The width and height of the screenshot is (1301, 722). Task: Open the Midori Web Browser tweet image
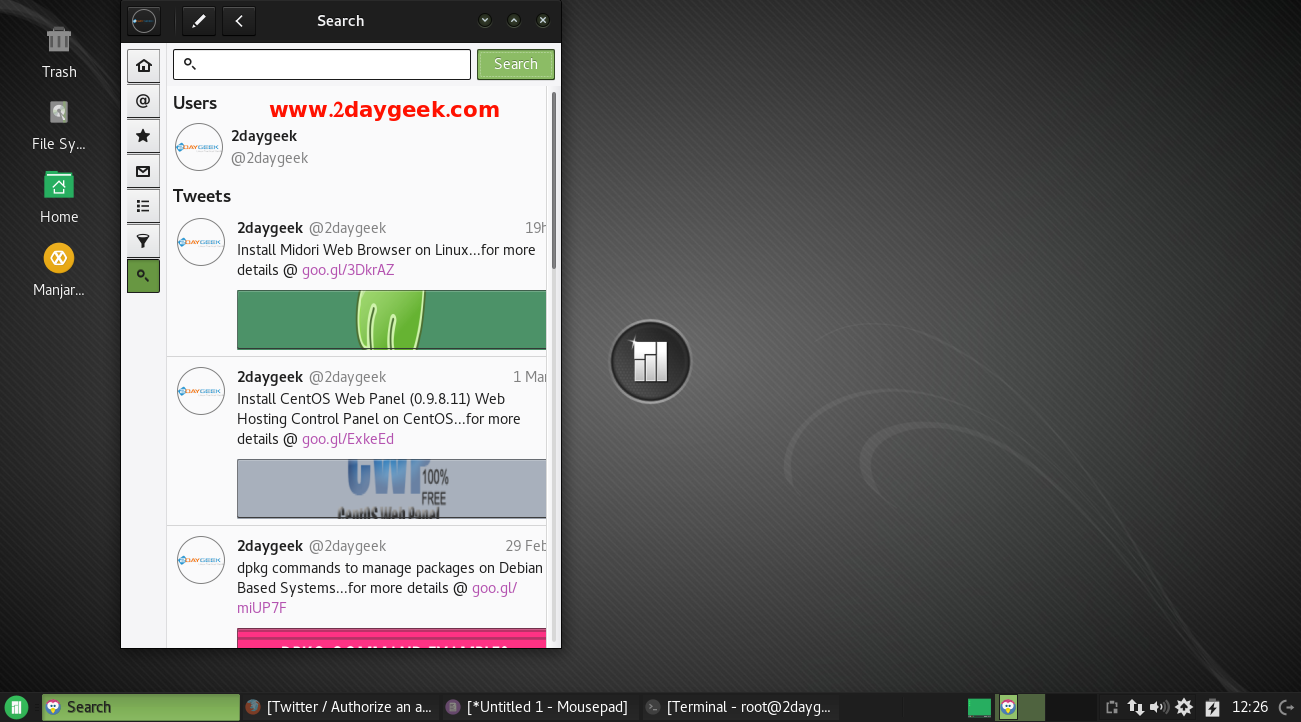(x=391, y=320)
